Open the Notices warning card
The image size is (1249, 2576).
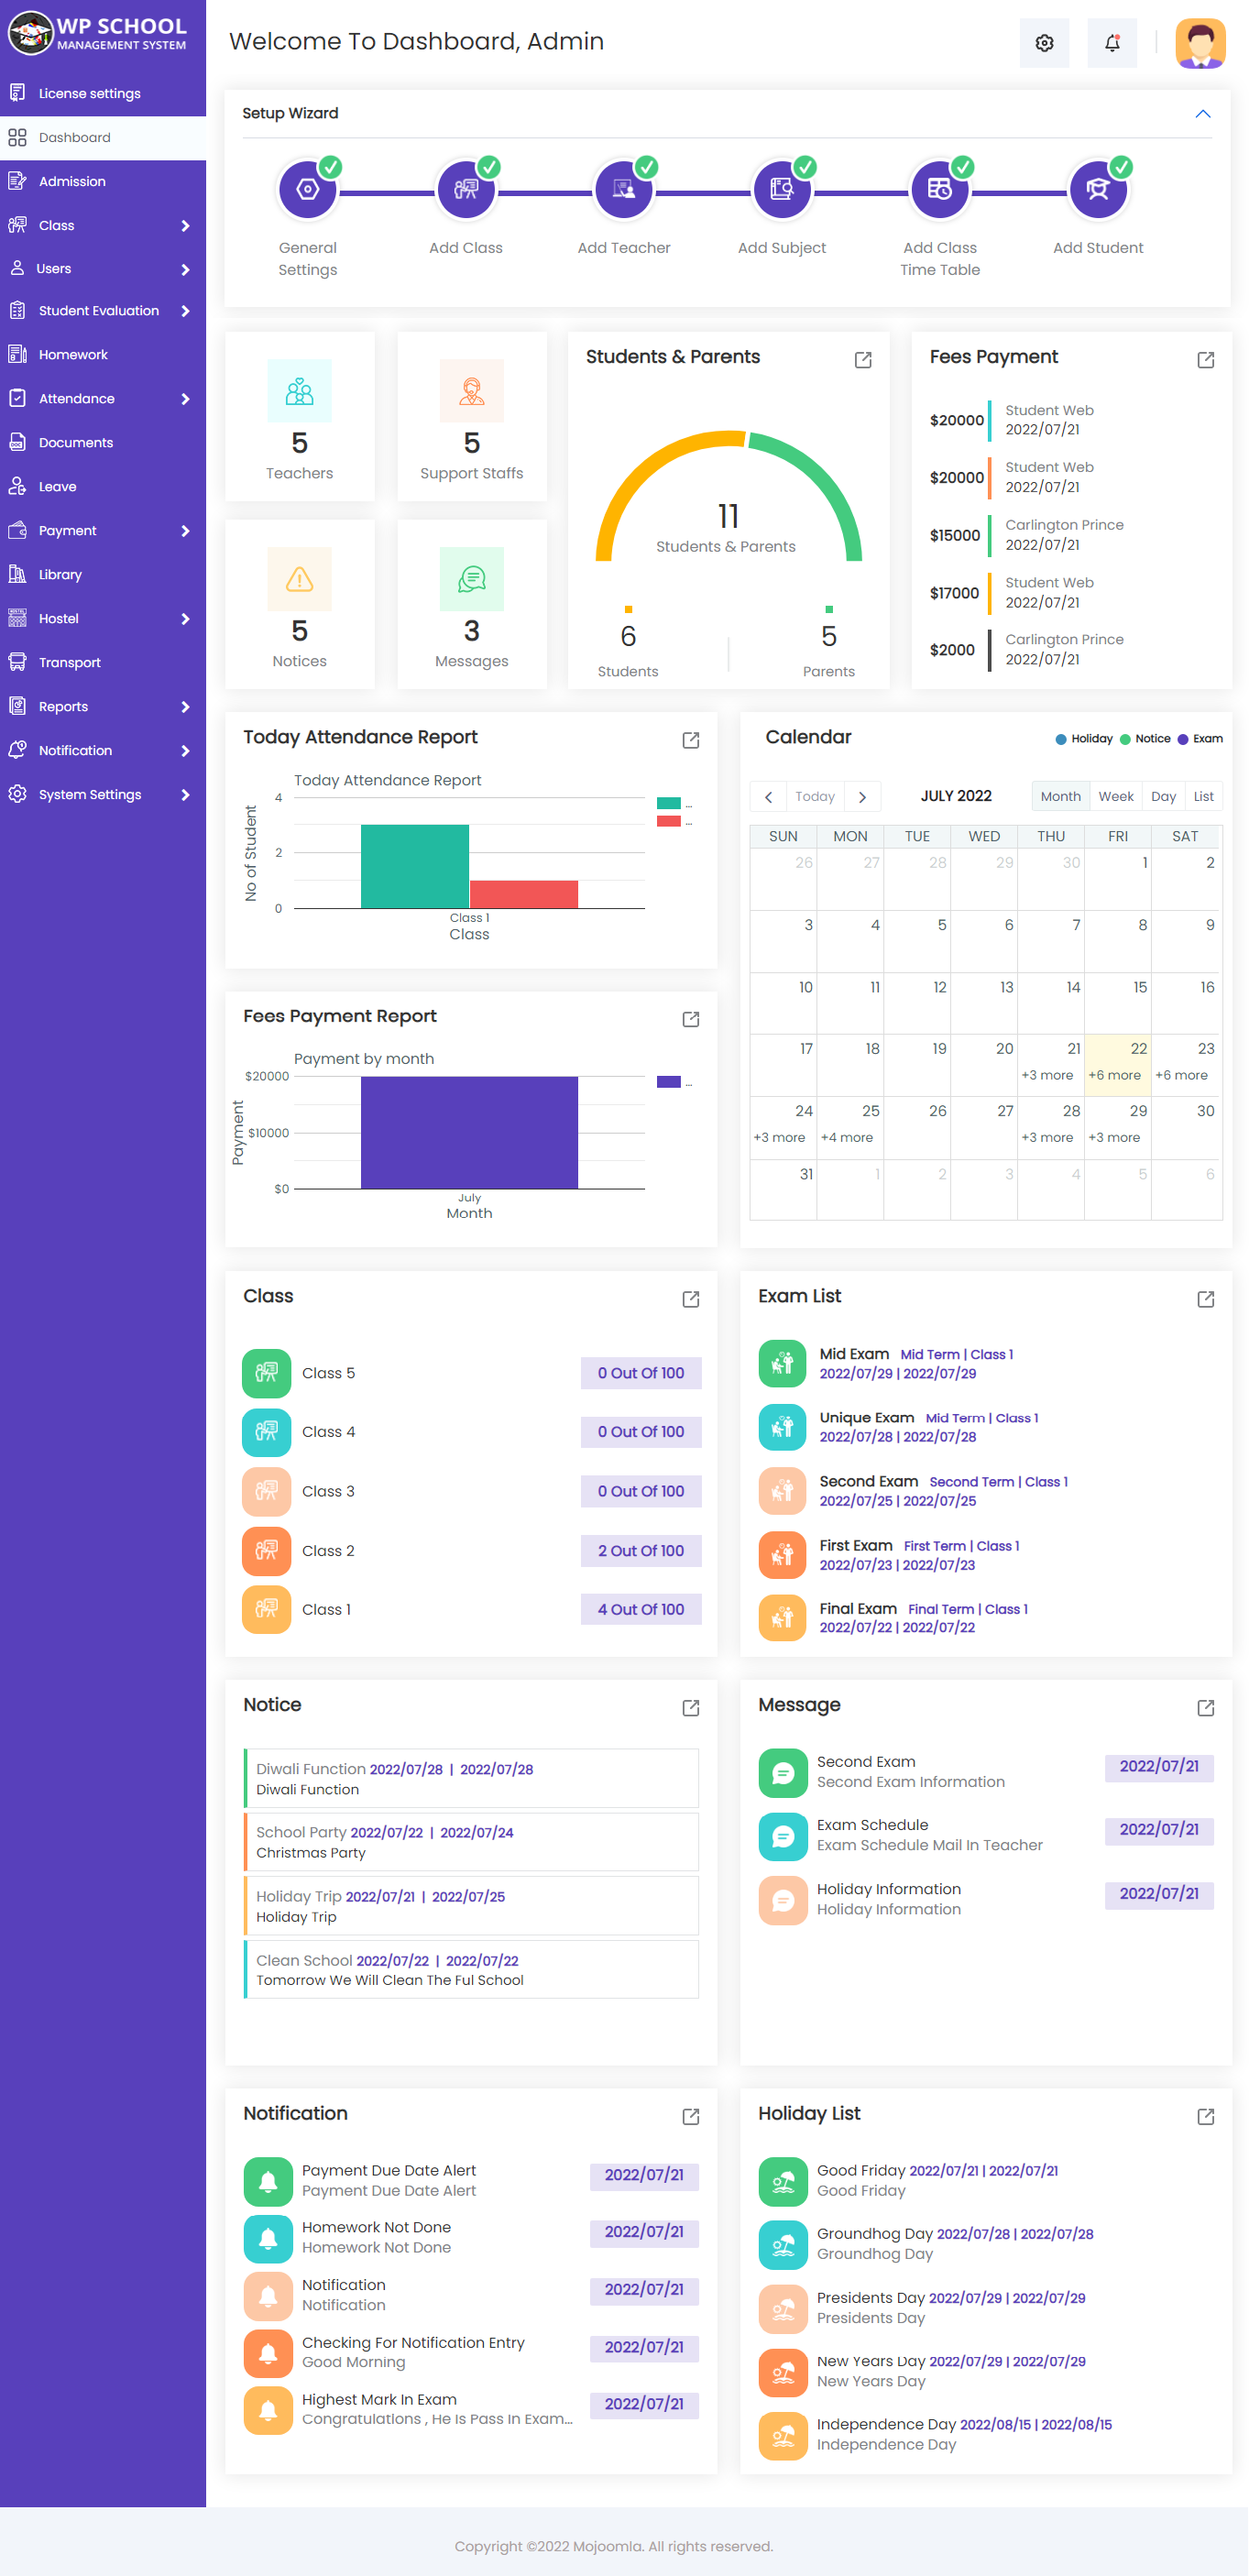click(300, 604)
